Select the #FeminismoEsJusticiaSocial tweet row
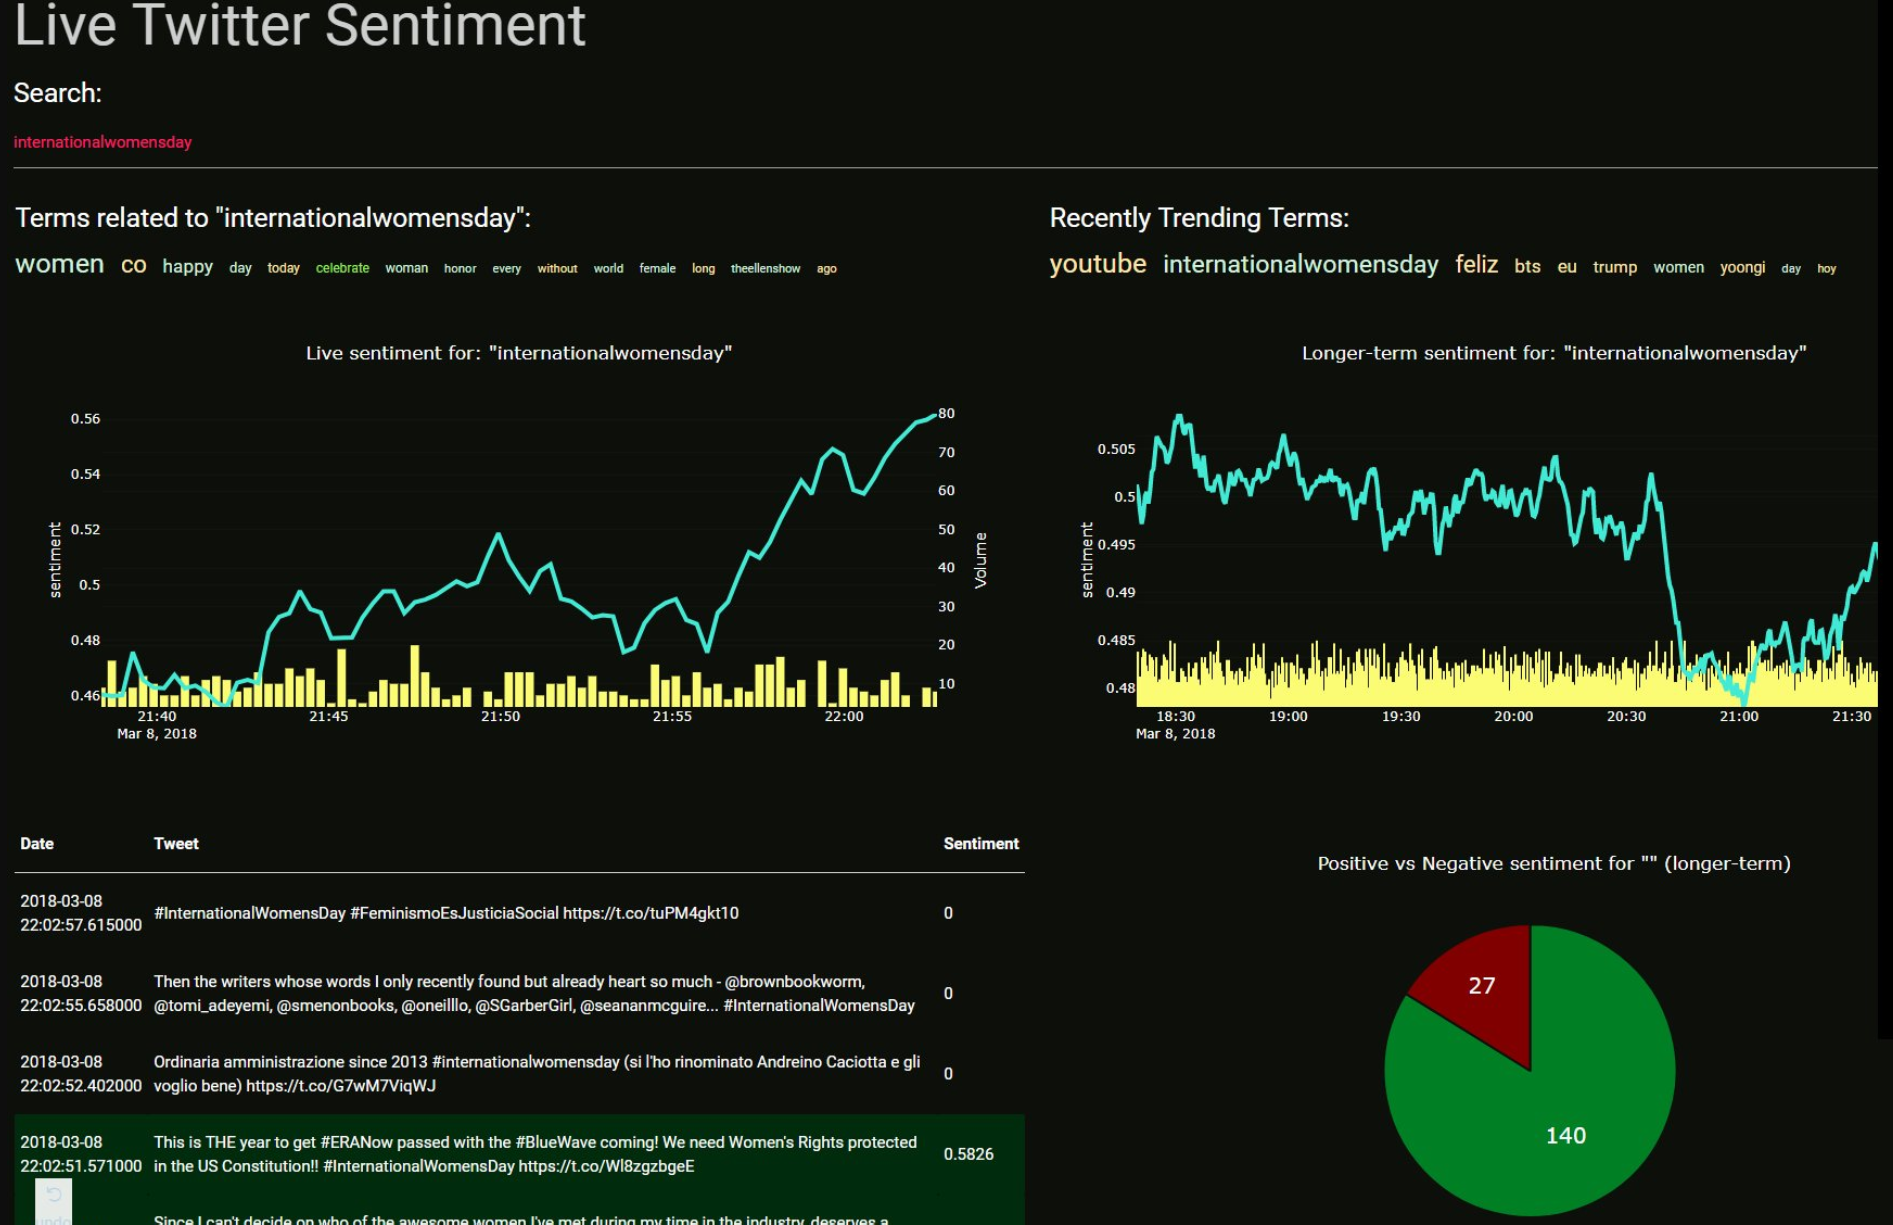This screenshot has width=1893, height=1225. pos(446,913)
